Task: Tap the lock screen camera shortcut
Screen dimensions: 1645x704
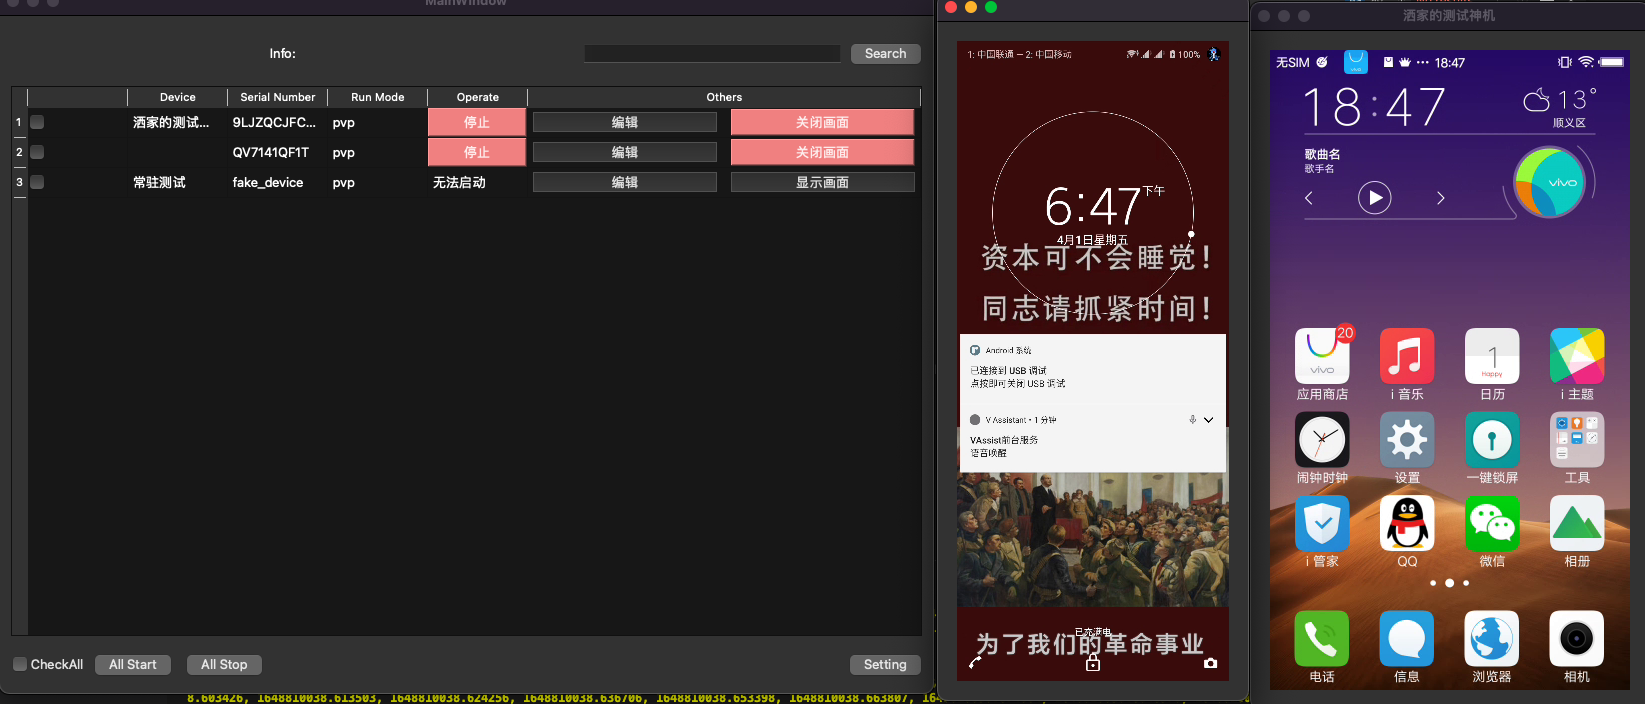Action: [1210, 663]
